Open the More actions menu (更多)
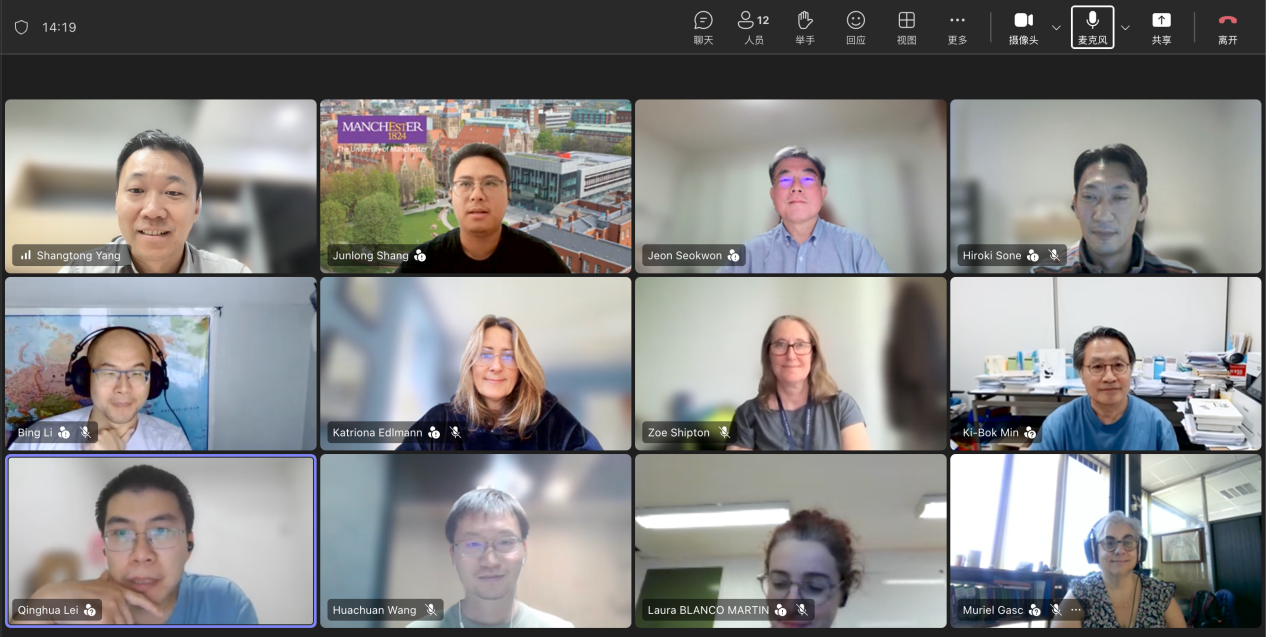This screenshot has height=637, width=1266. pyautogui.click(x=957, y=27)
